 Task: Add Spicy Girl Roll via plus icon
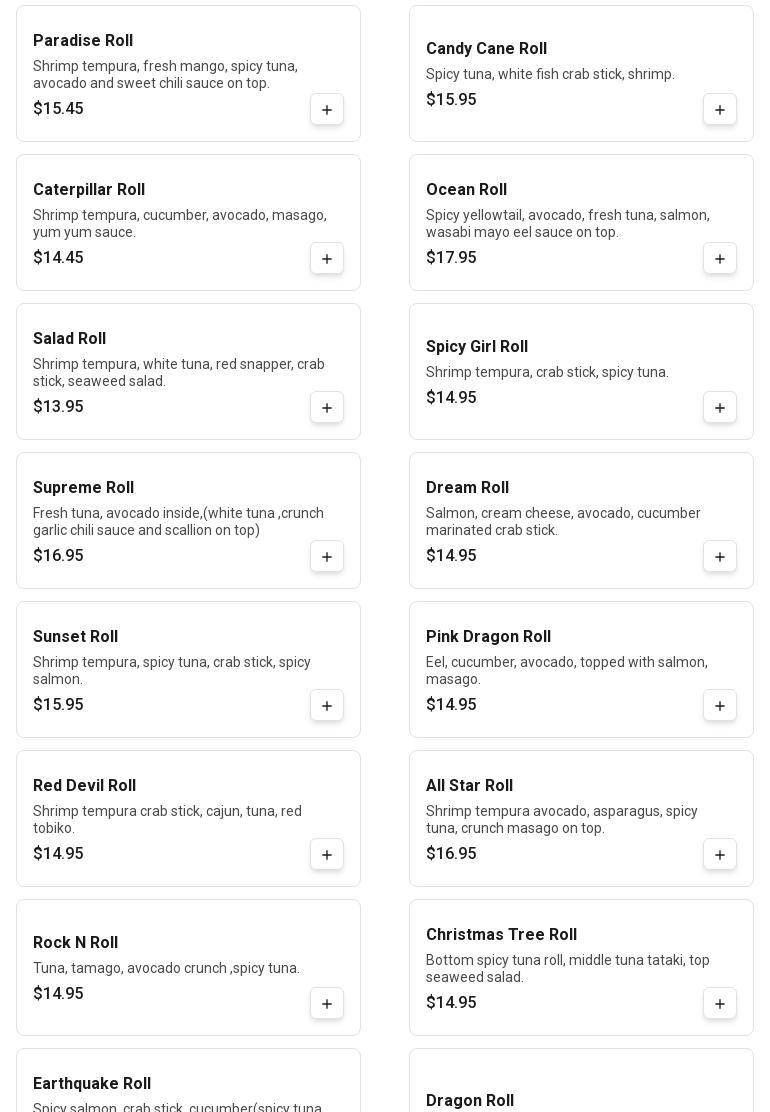tap(720, 407)
